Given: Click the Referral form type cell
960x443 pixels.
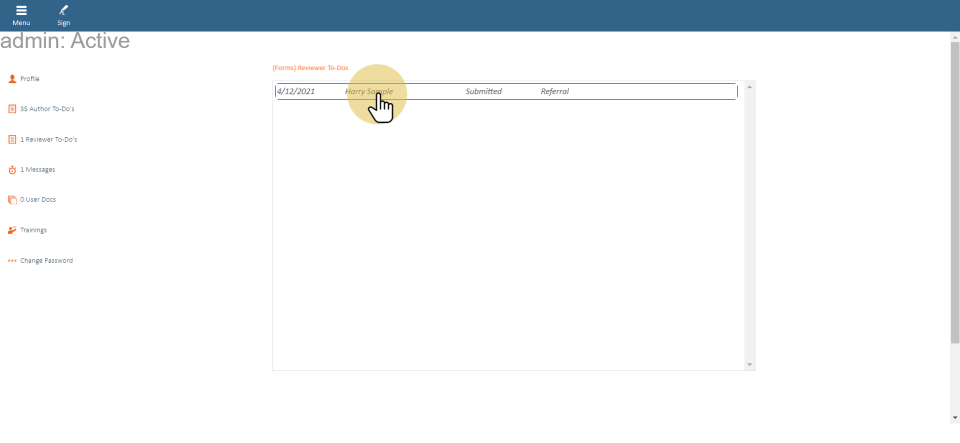Looking at the screenshot, I should pyautogui.click(x=554, y=92).
